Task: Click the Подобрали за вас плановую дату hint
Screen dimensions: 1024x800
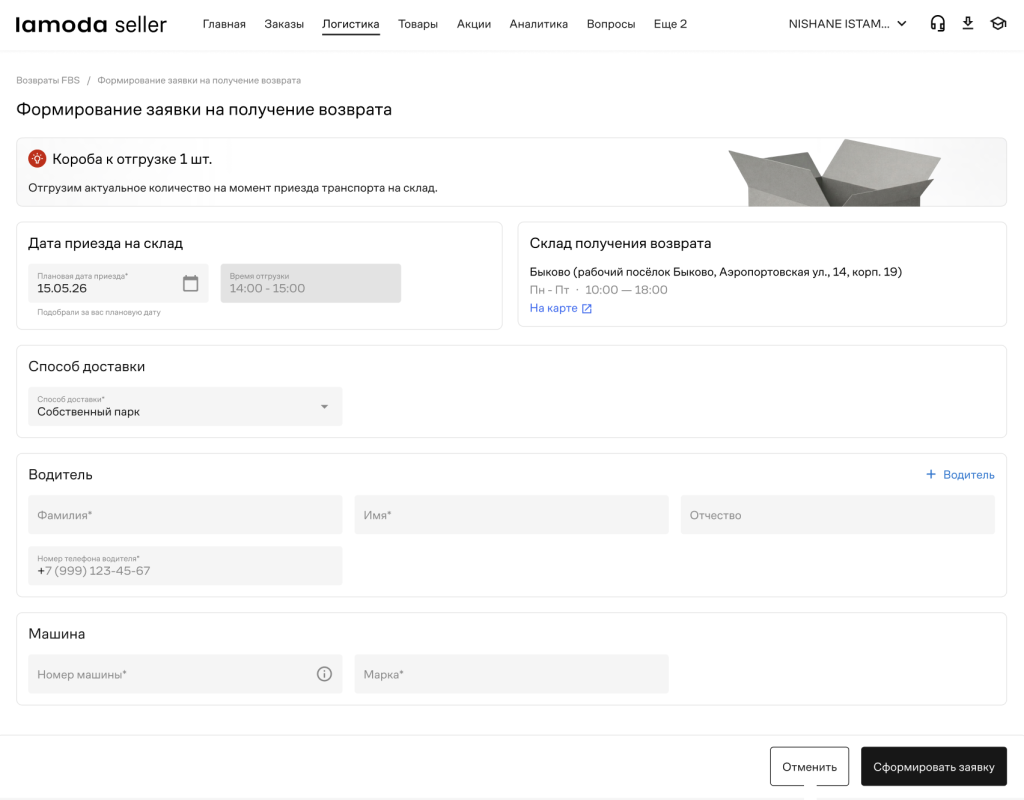Action: click(x=99, y=312)
